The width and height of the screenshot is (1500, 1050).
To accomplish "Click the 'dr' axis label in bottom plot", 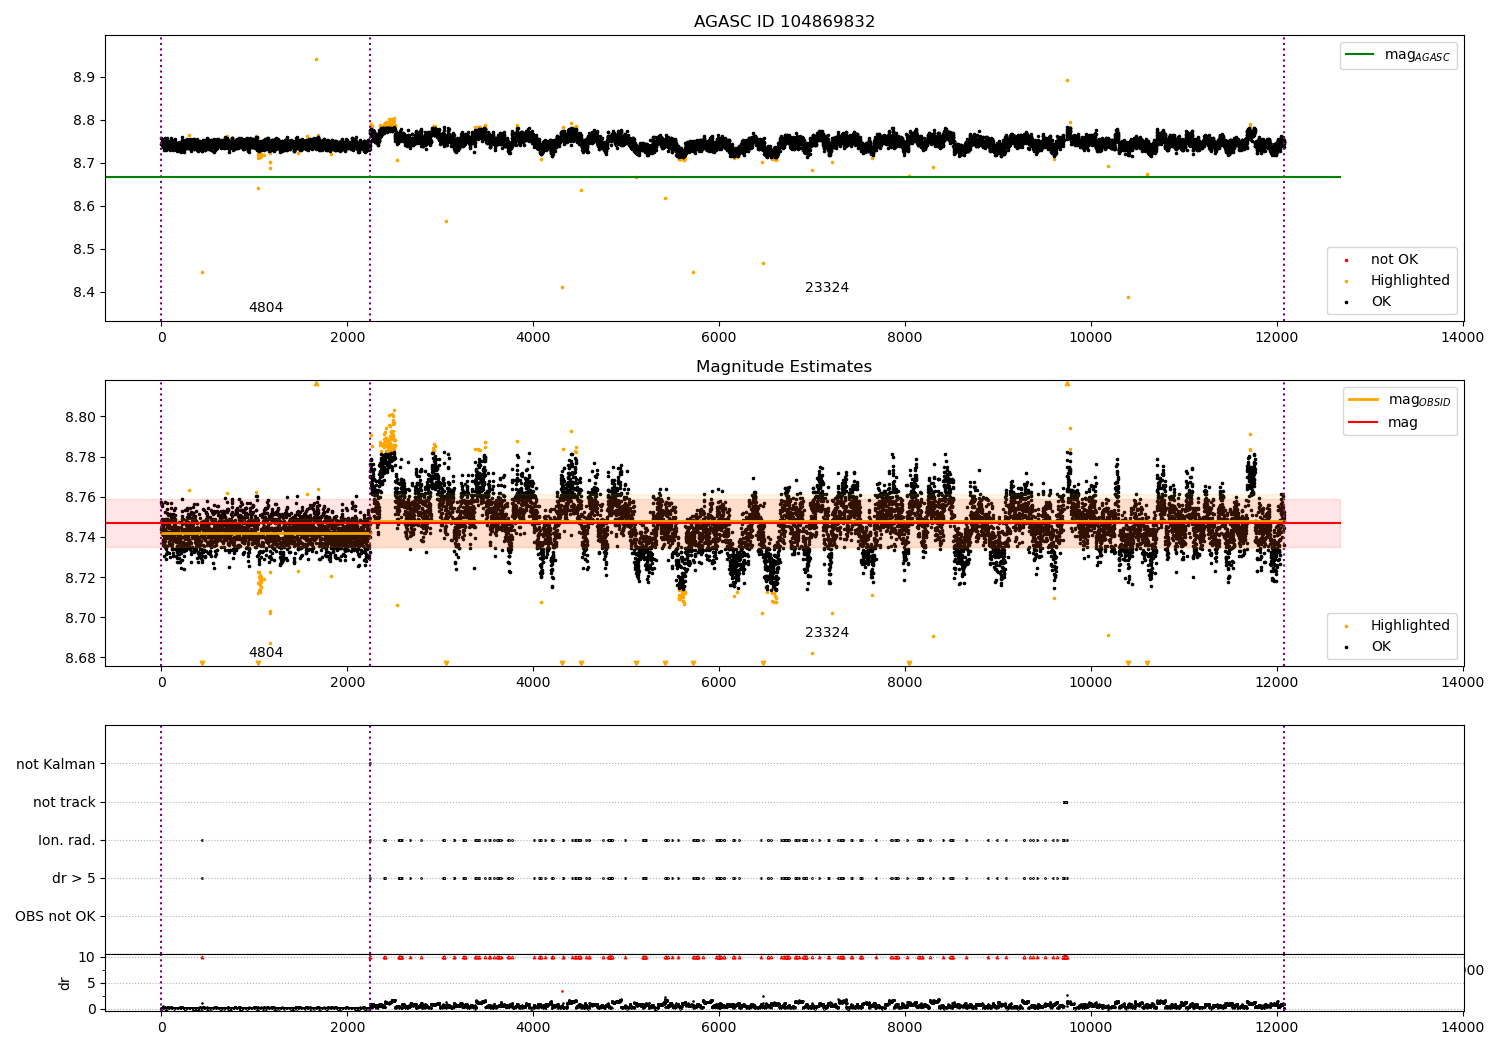I will (x=65, y=983).
